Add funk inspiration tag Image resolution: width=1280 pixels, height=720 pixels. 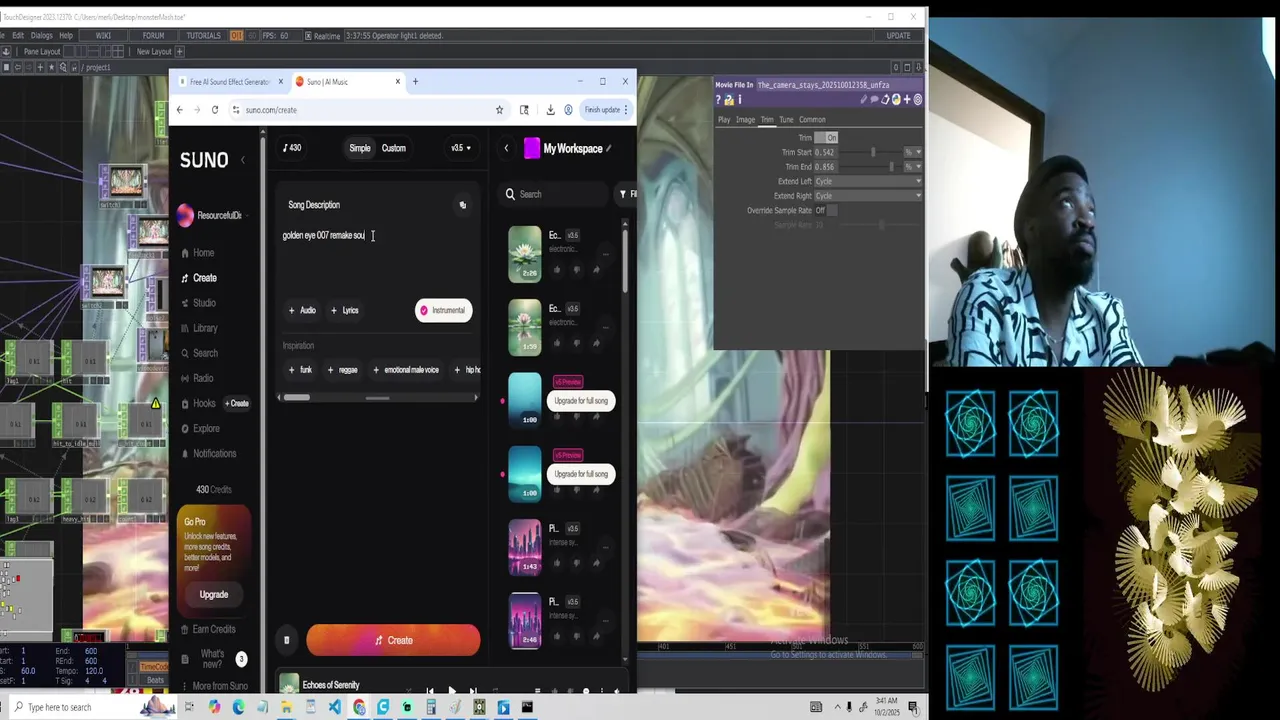point(300,370)
